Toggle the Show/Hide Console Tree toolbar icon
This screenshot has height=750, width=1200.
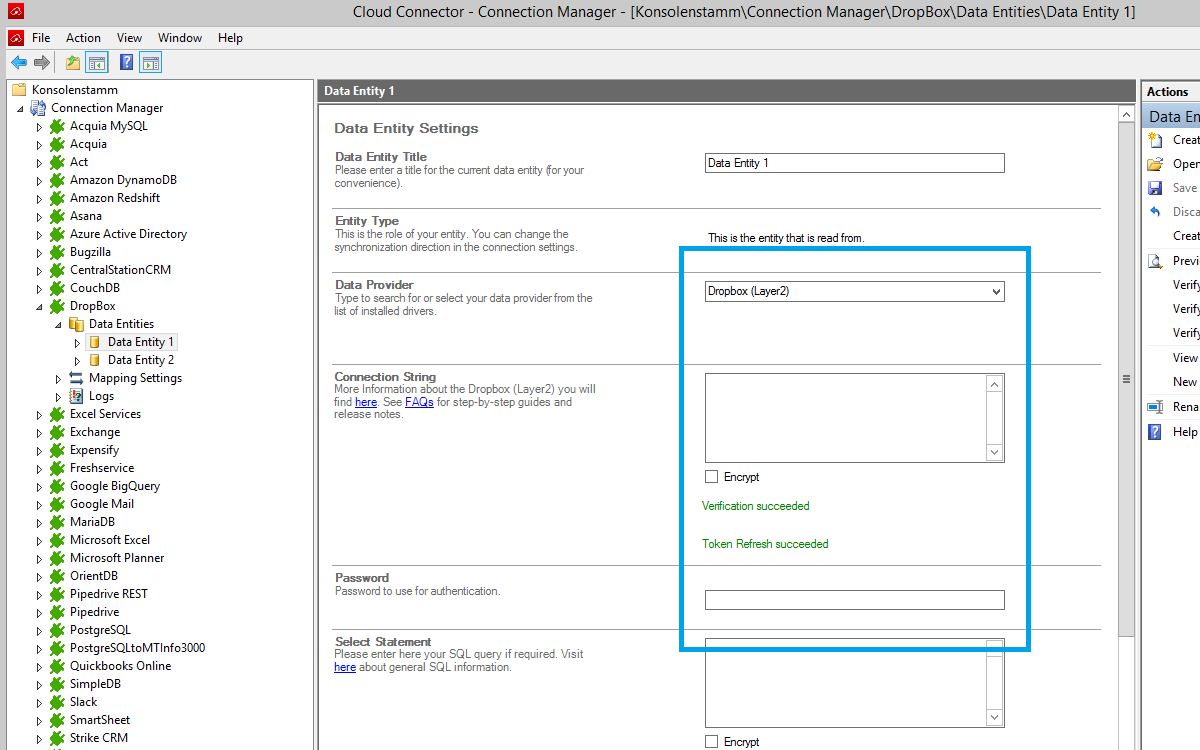pos(97,63)
